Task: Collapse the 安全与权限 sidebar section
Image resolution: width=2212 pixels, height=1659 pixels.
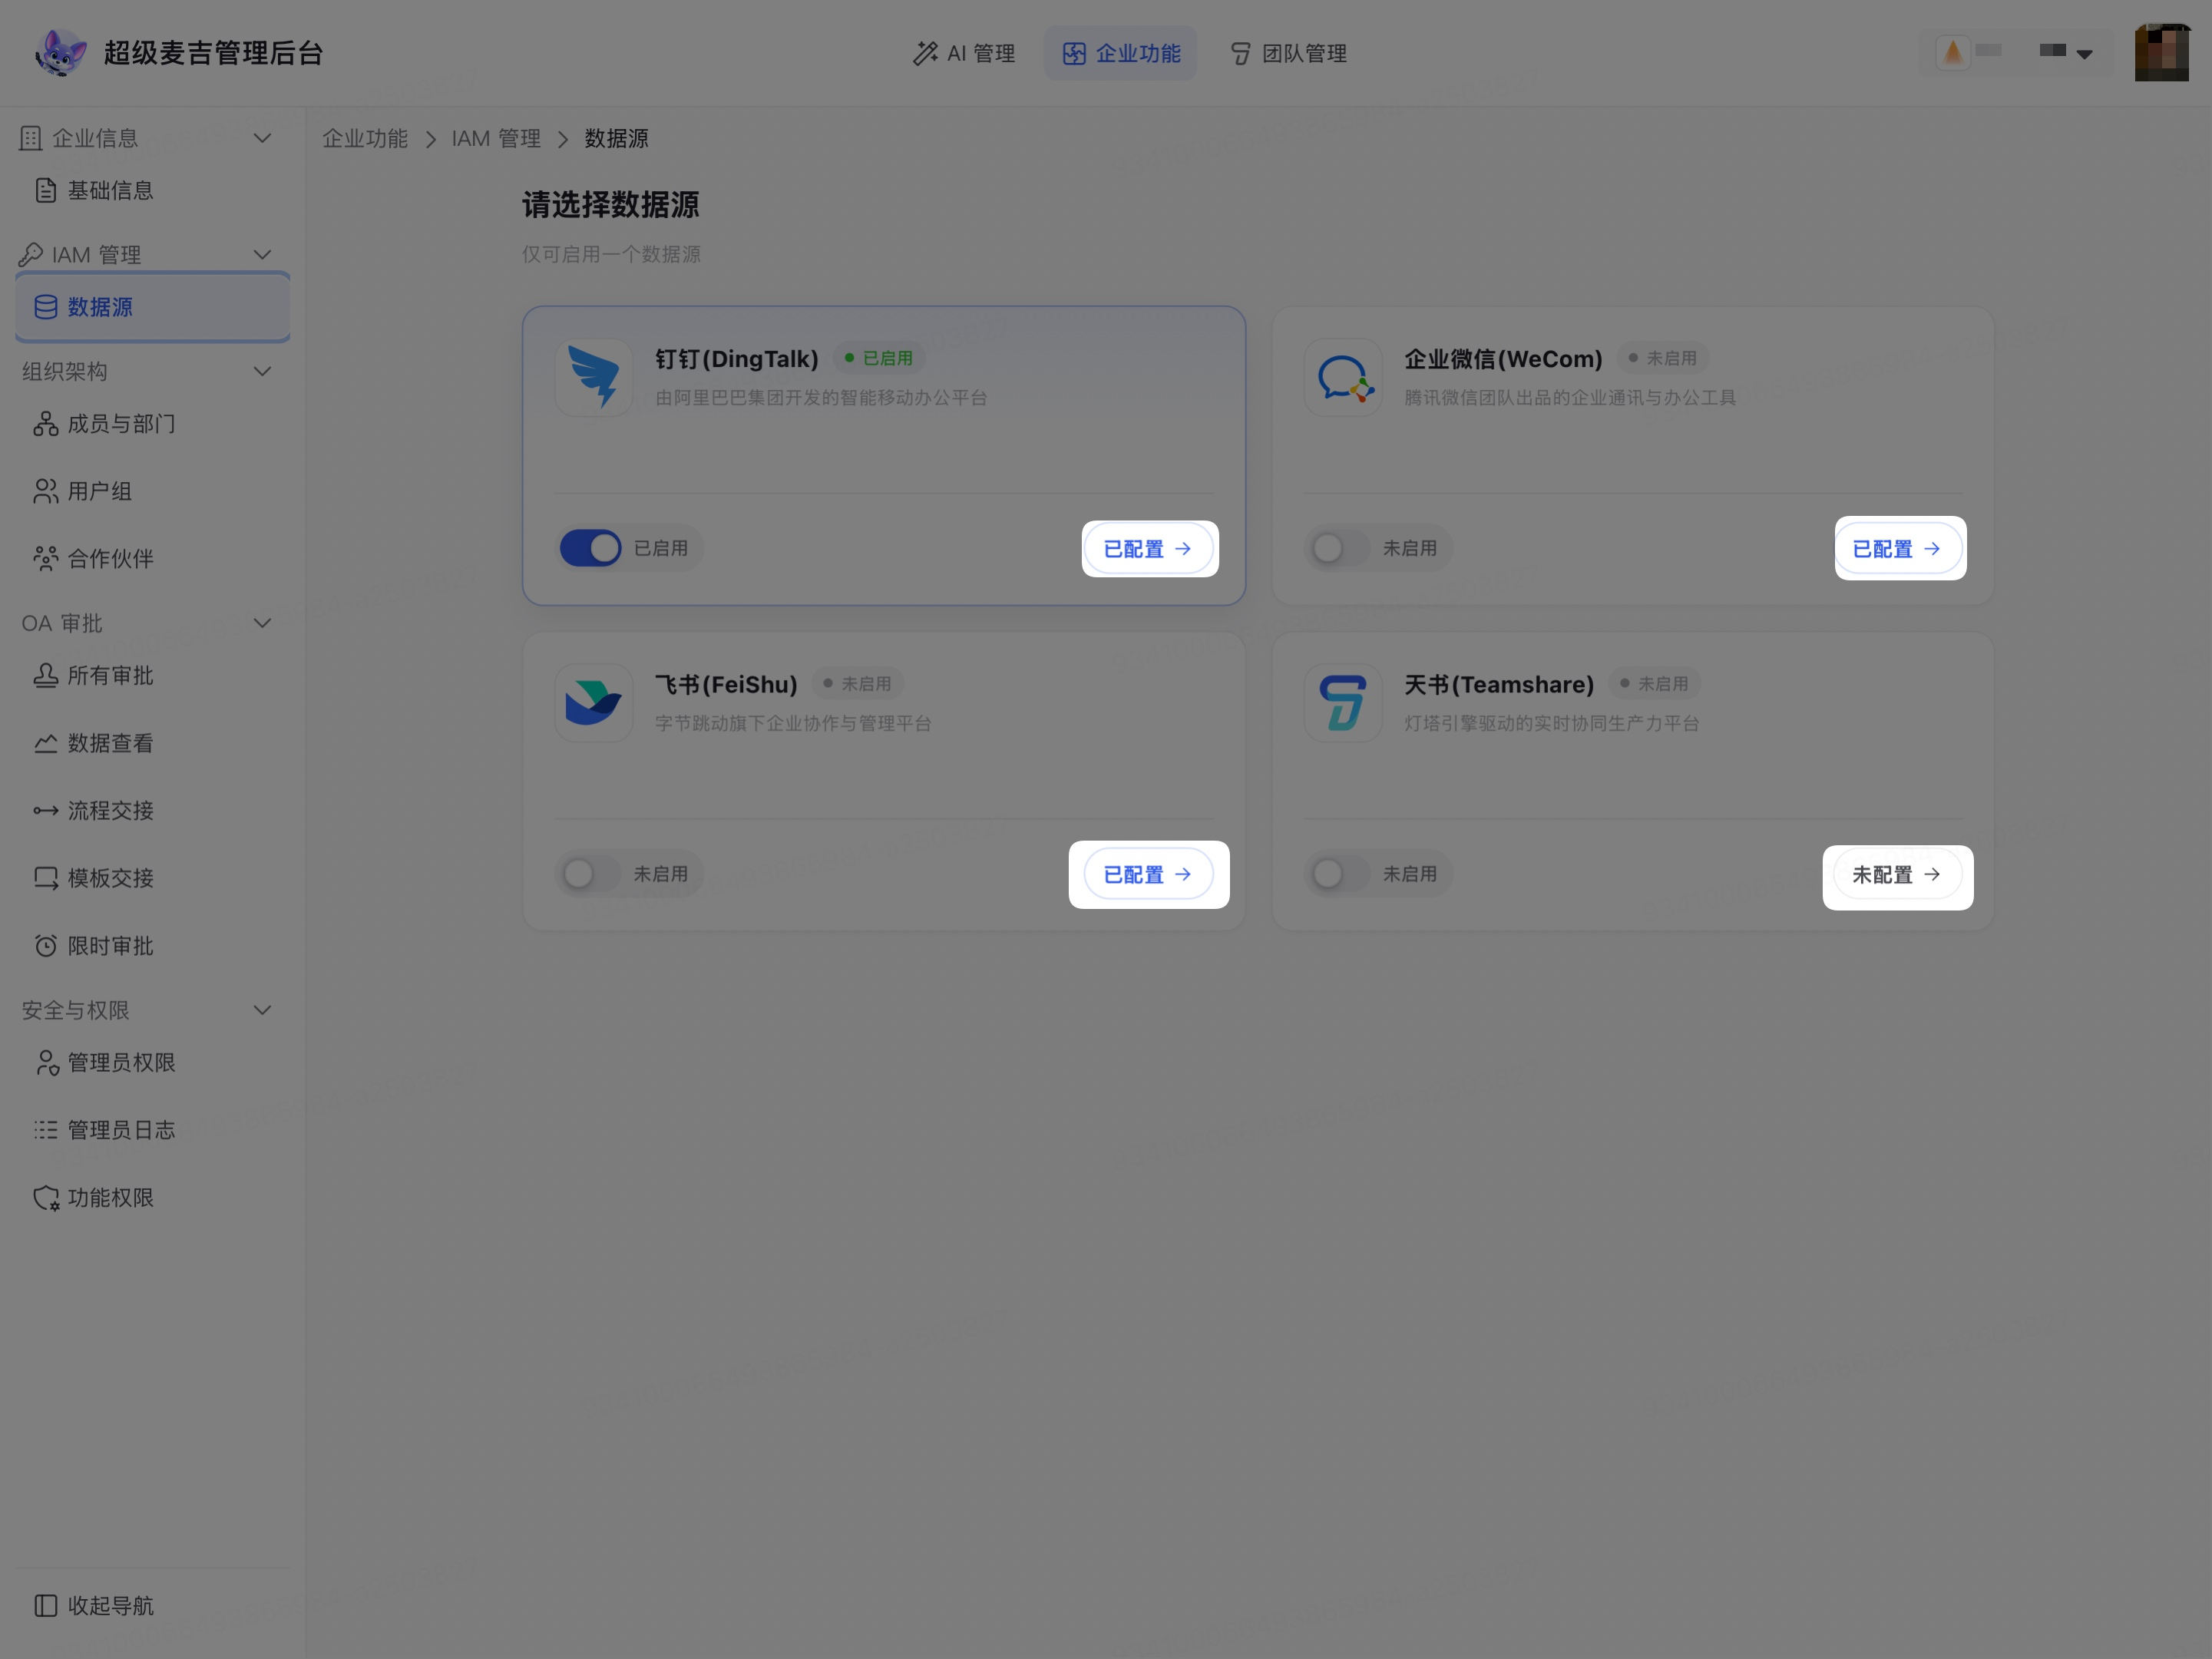Action: click(262, 1010)
